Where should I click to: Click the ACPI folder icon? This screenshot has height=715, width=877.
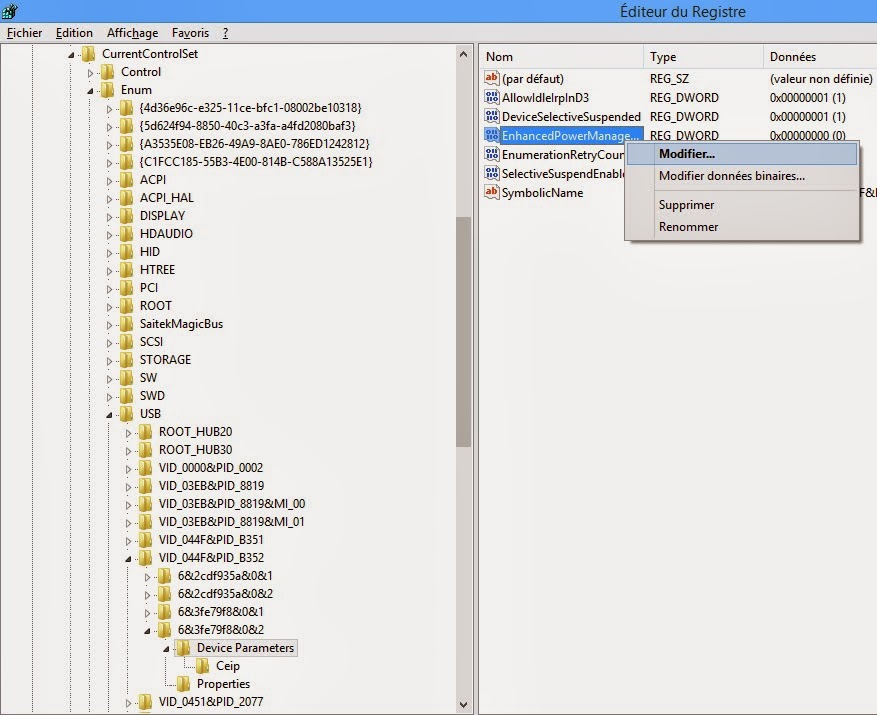(x=126, y=180)
